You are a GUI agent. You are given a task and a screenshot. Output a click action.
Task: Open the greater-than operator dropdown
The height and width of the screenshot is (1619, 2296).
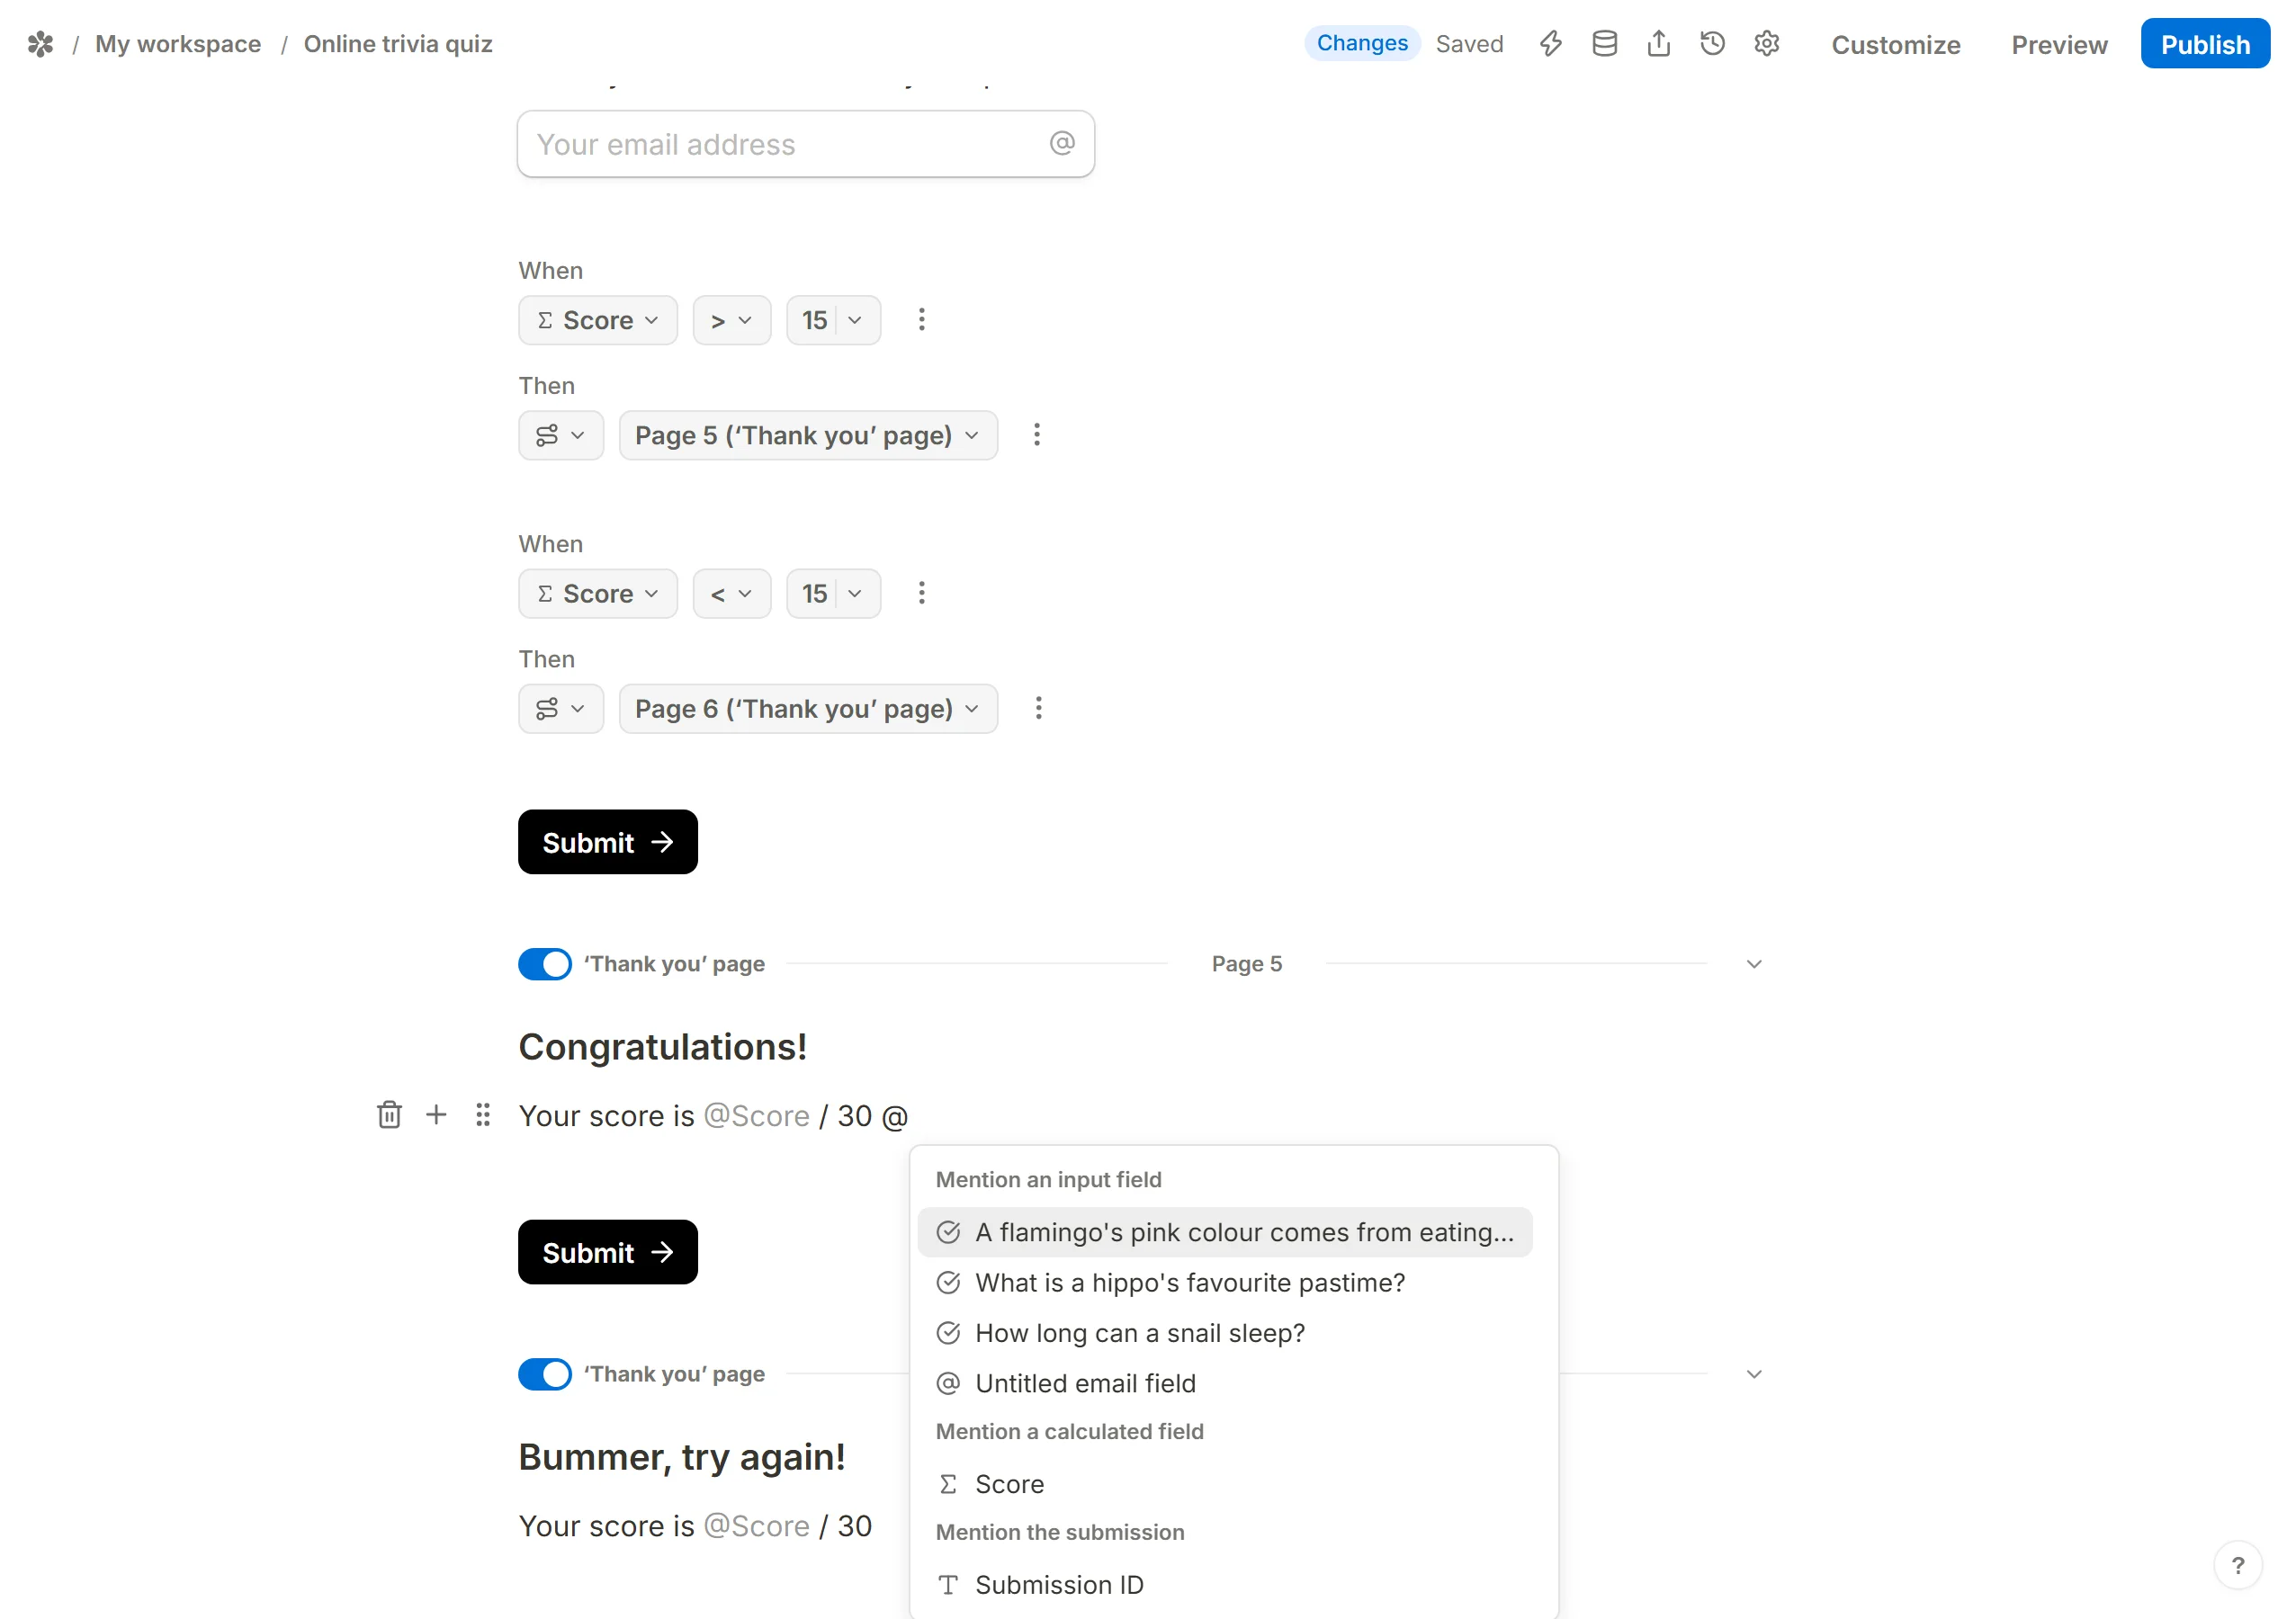pyautogui.click(x=731, y=320)
